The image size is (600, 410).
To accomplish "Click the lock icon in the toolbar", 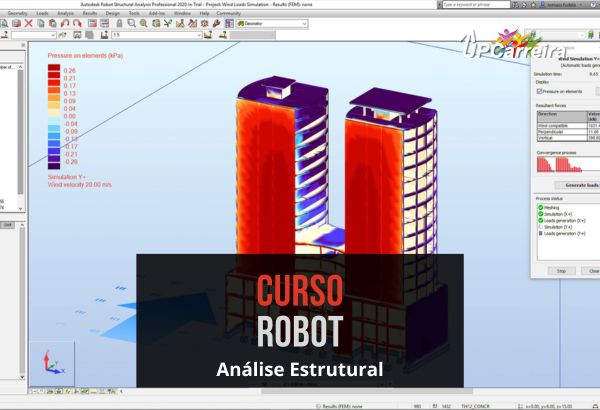I will pos(119,24).
